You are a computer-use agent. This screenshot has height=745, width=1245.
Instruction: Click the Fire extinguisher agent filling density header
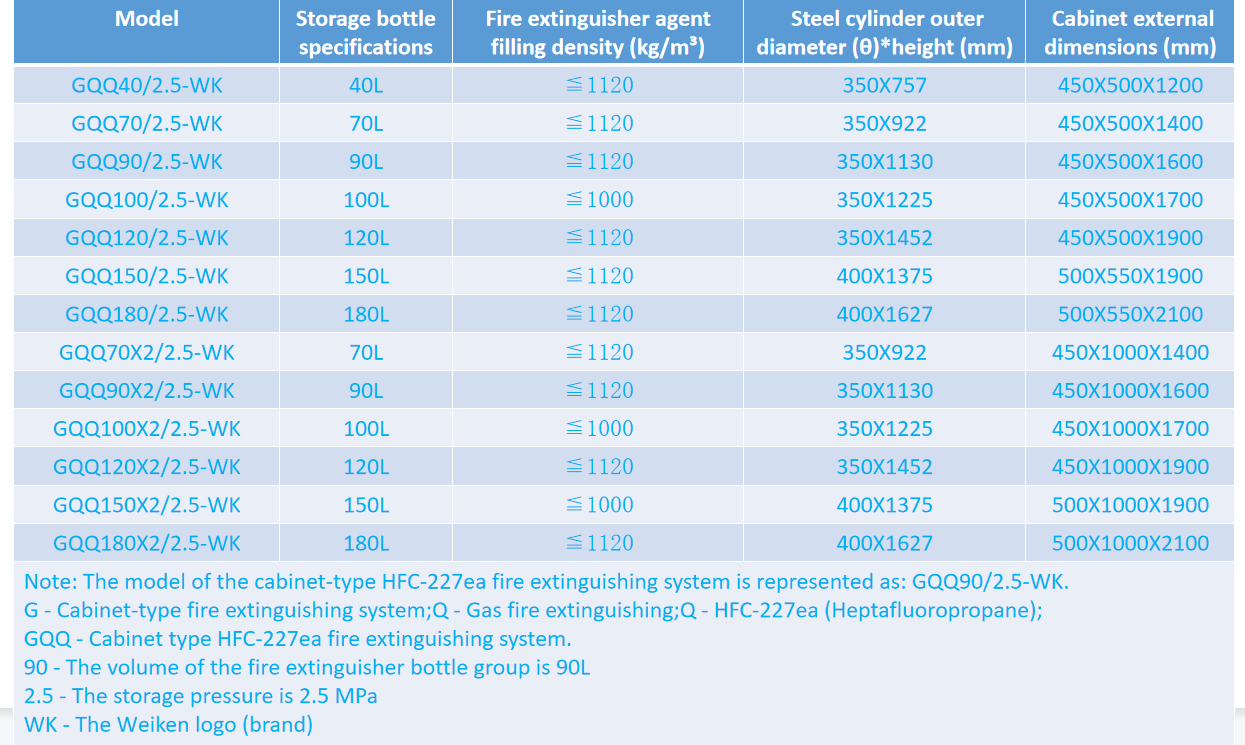click(598, 33)
